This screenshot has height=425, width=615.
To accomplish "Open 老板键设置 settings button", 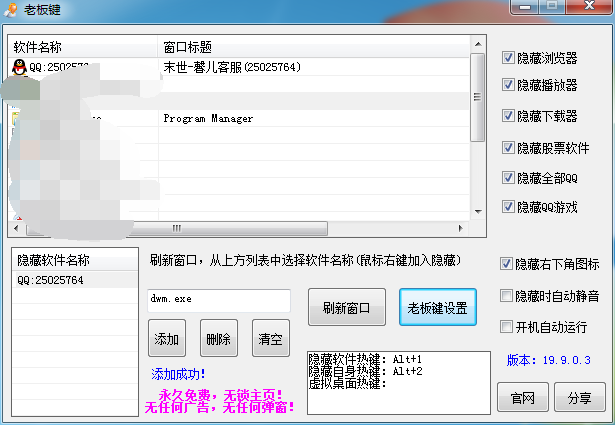I will click(x=438, y=307).
